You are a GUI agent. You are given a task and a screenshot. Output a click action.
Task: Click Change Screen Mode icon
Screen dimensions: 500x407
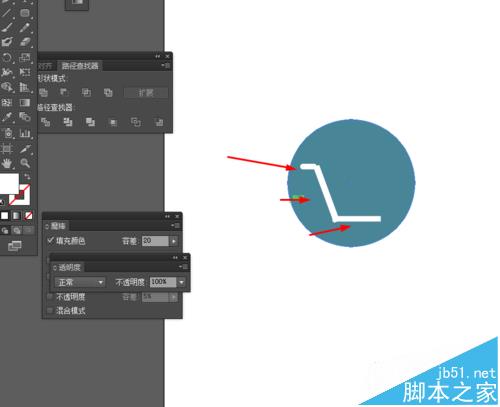coord(15,246)
